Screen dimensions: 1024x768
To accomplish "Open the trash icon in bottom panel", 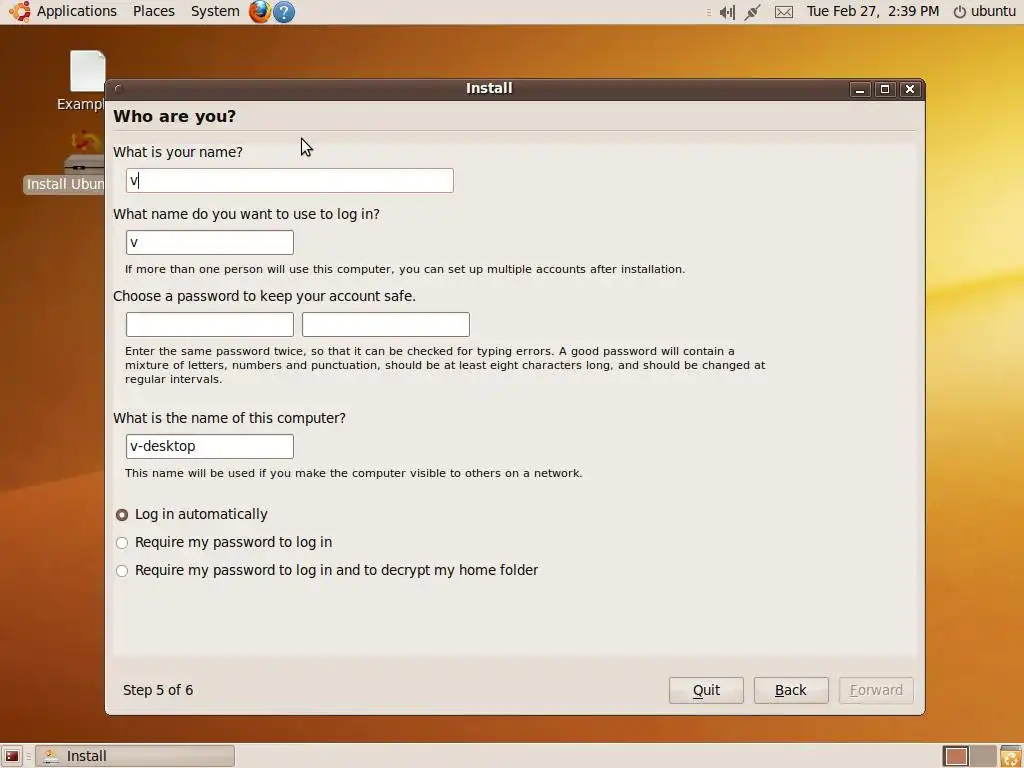I will coord(1011,756).
